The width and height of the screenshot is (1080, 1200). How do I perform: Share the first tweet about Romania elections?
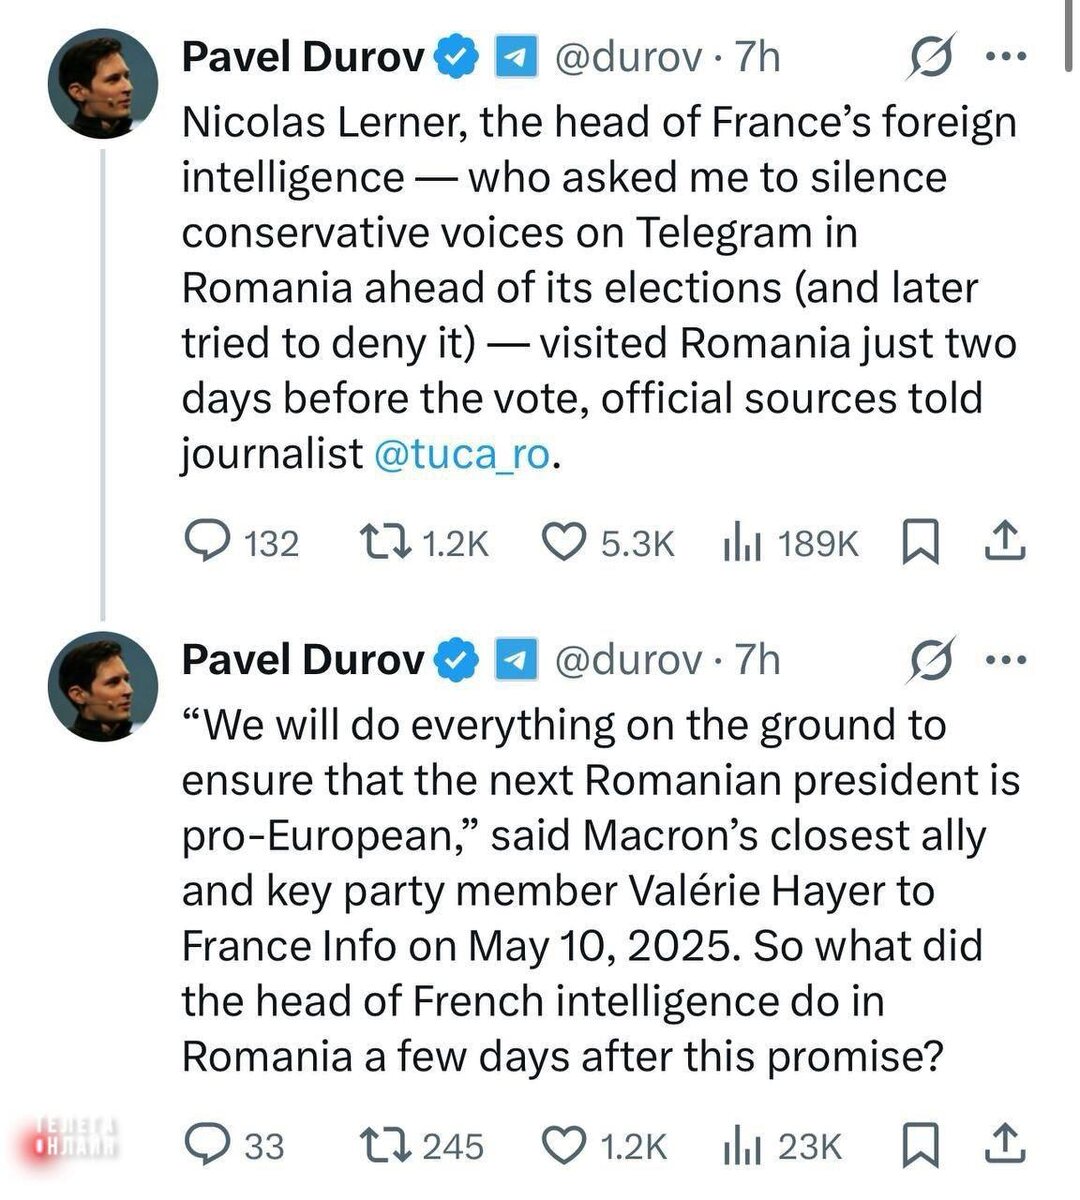point(1005,541)
